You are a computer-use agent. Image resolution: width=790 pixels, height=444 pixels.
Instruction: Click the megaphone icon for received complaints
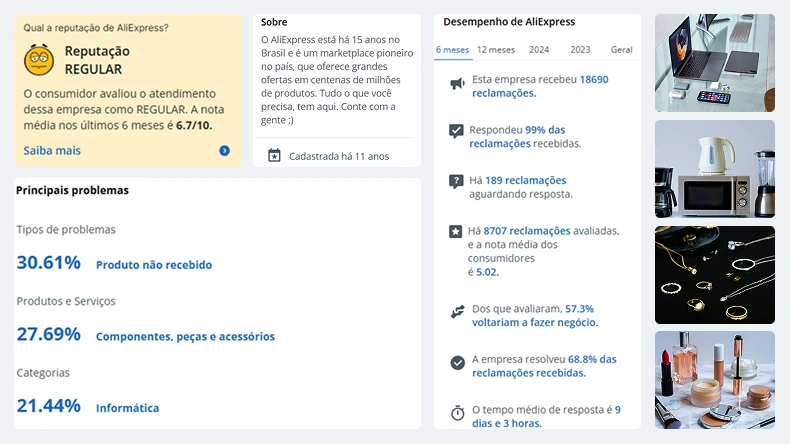click(x=457, y=84)
